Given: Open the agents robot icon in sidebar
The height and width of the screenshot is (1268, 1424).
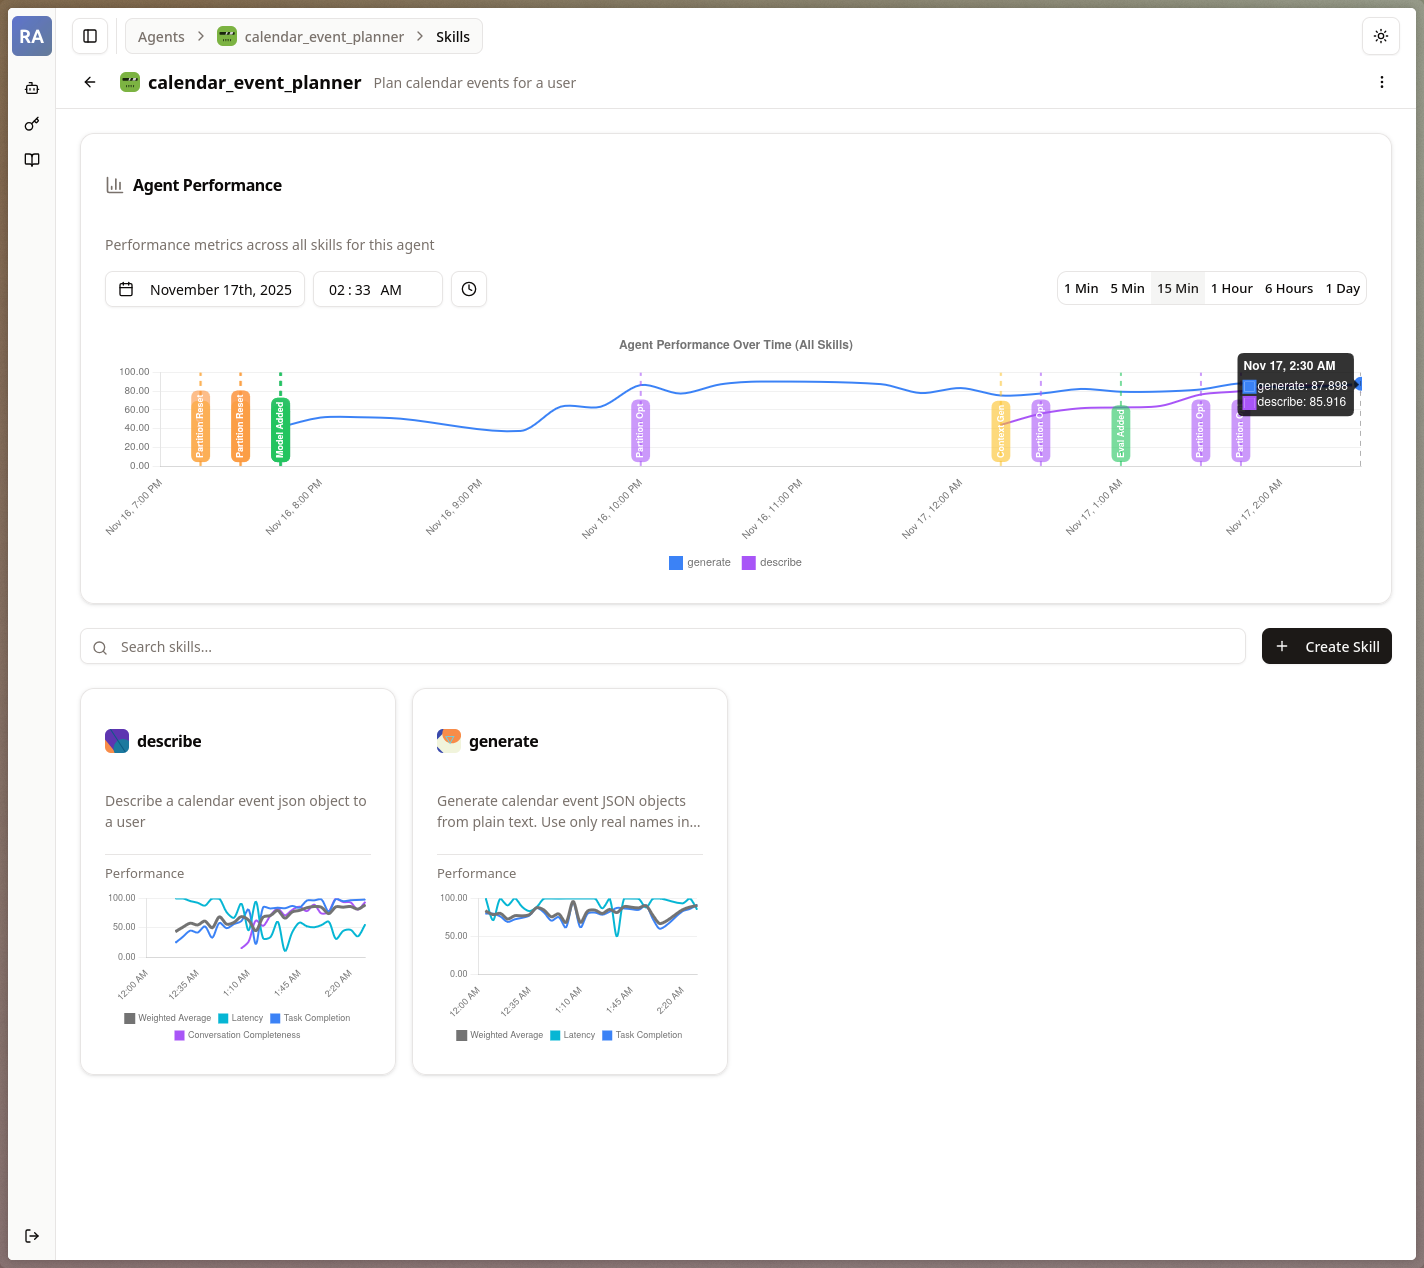Looking at the screenshot, I should 32,88.
